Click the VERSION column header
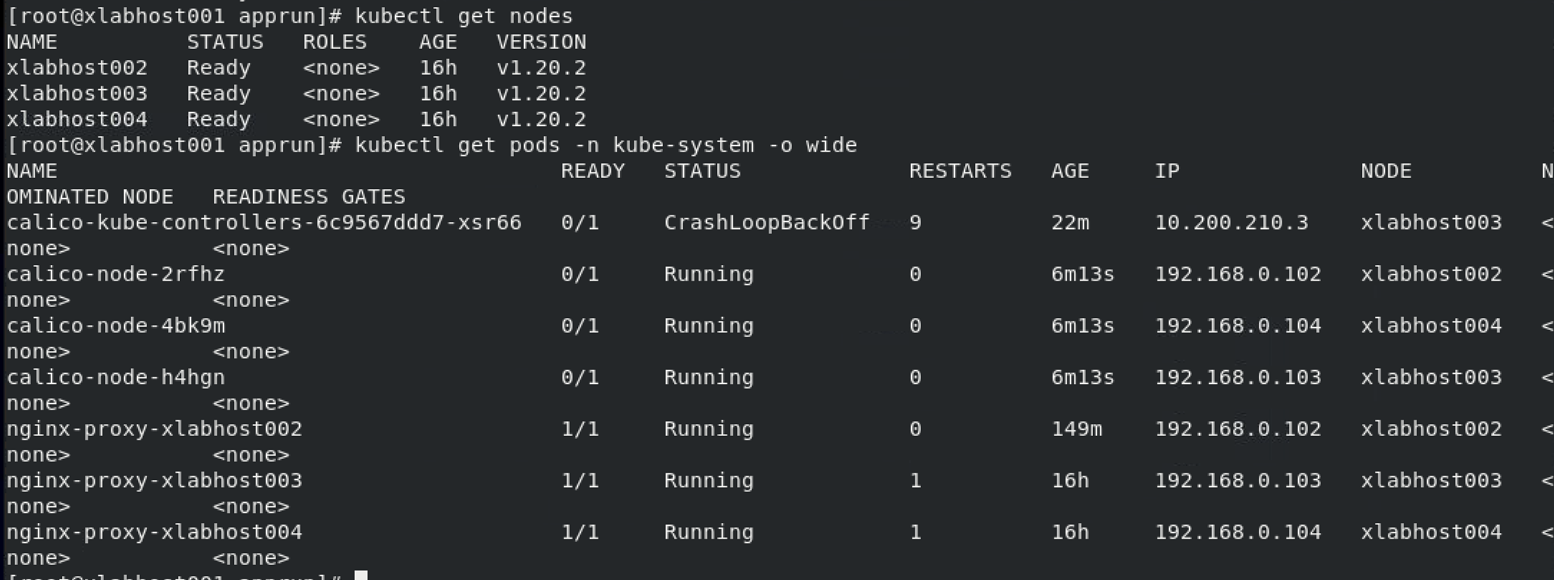Screen dimensions: 1554x580 click(x=541, y=42)
